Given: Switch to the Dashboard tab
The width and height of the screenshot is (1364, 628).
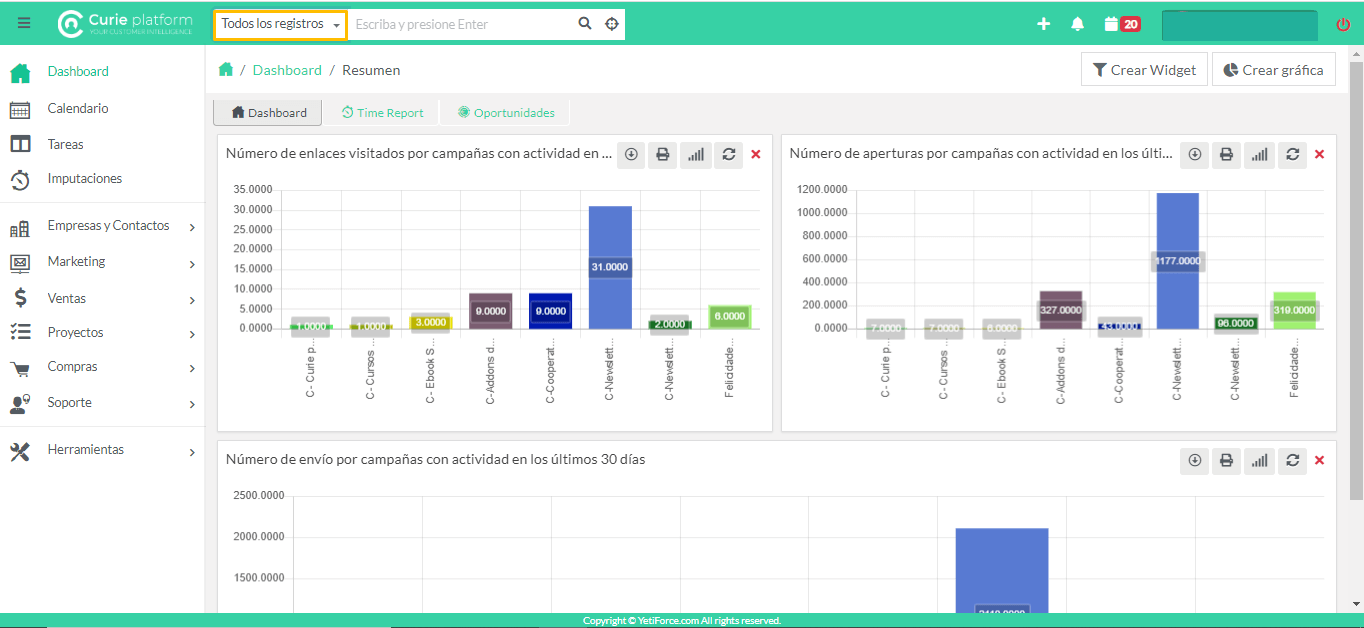Looking at the screenshot, I should [269, 113].
